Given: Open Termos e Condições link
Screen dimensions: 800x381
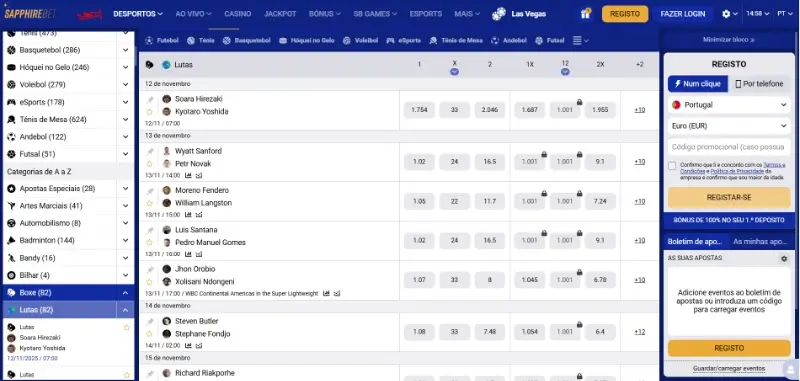Looking at the screenshot, I should (x=732, y=168).
